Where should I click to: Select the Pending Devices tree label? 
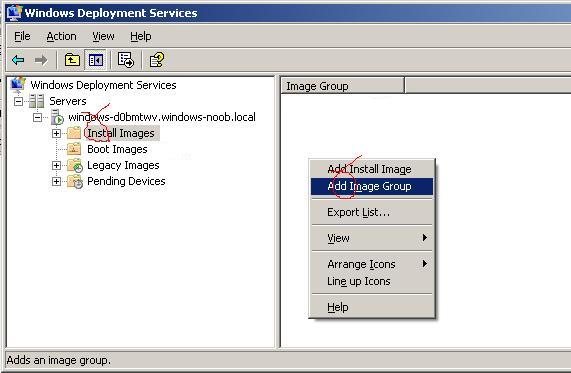click(126, 181)
